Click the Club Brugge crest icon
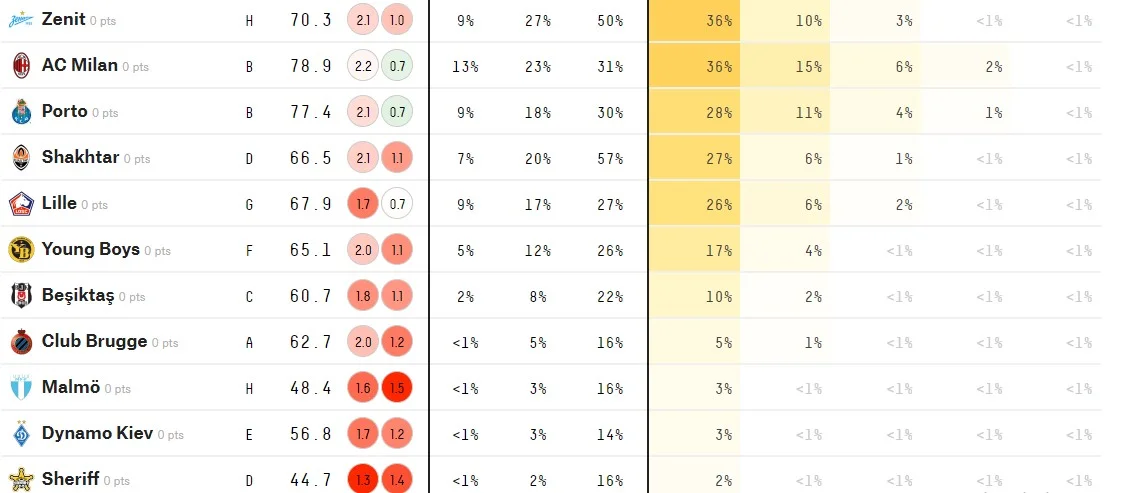Image resolution: width=1124 pixels, height=493 pixels. pyautogui.click(x=20, y=342)
